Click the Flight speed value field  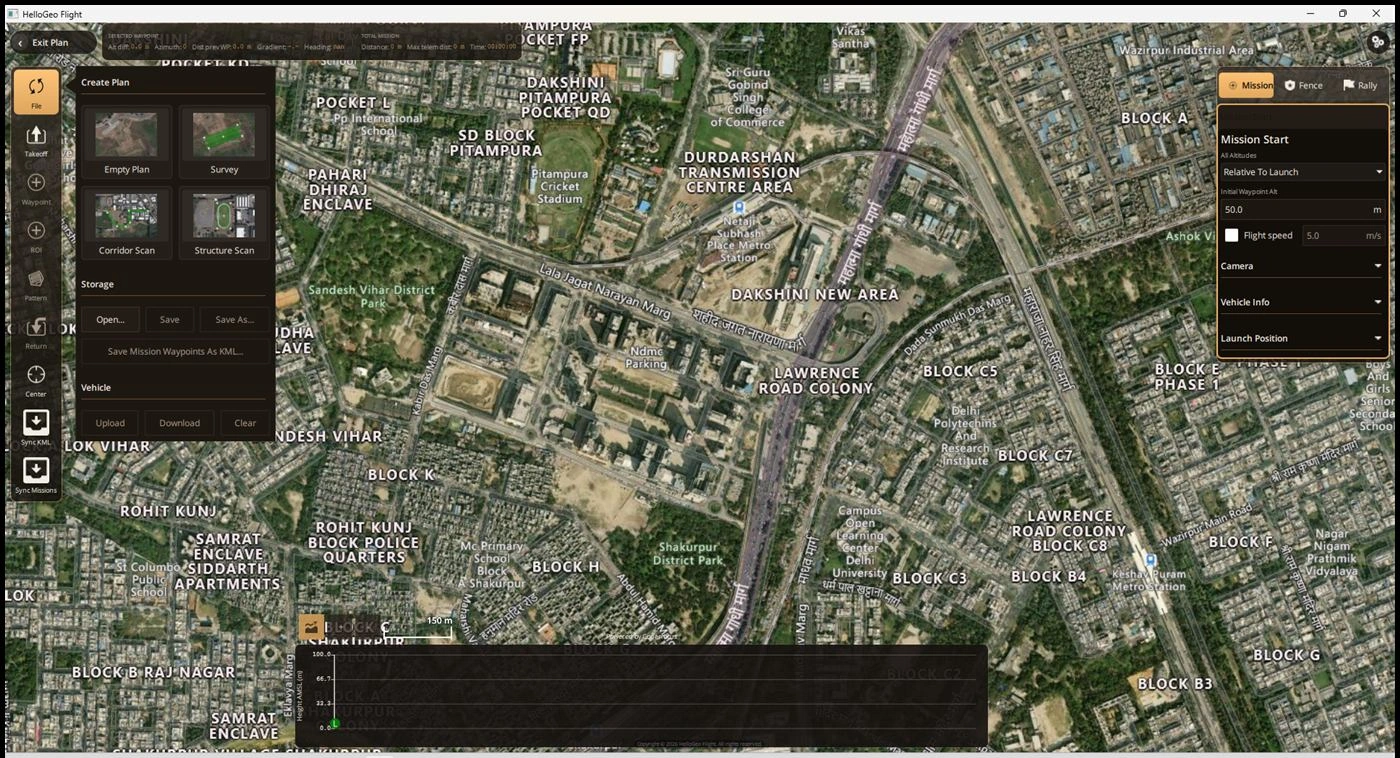[1342, 235]
